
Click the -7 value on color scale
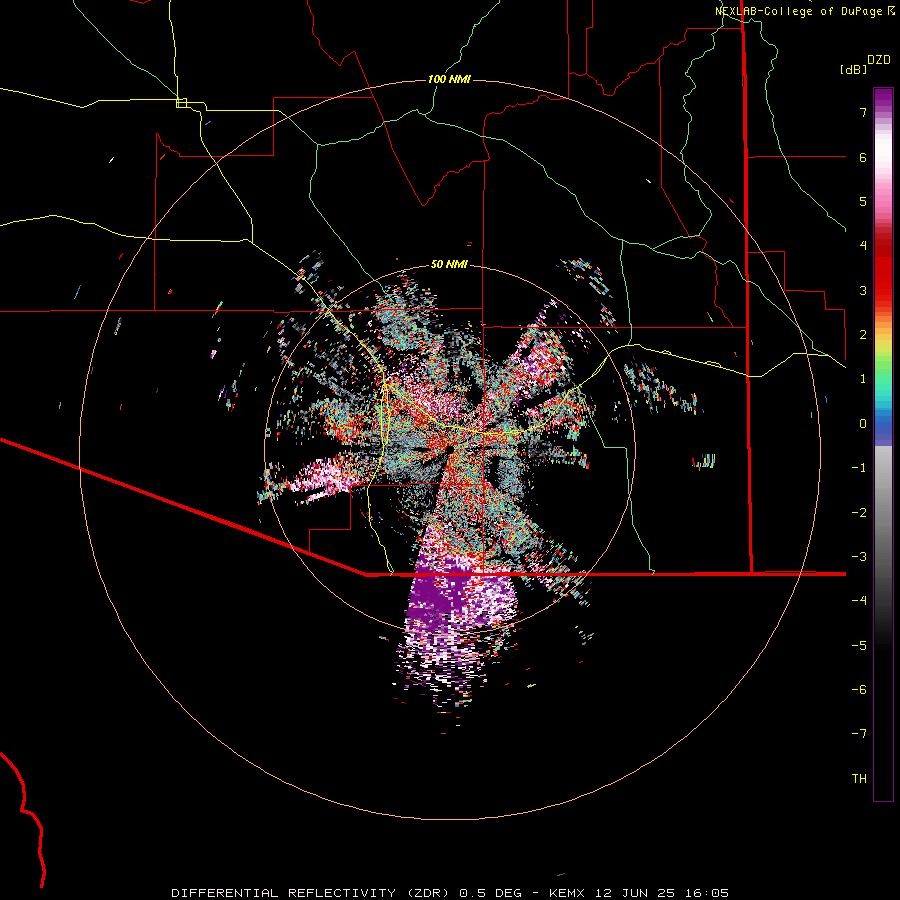click(859, 734)
